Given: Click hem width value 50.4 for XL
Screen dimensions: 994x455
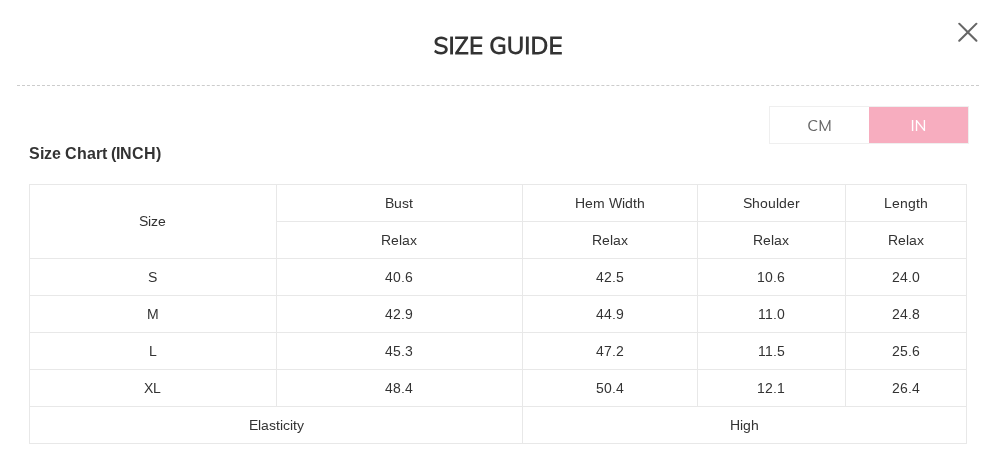Looking at the screenshot, I should (609, 388).
